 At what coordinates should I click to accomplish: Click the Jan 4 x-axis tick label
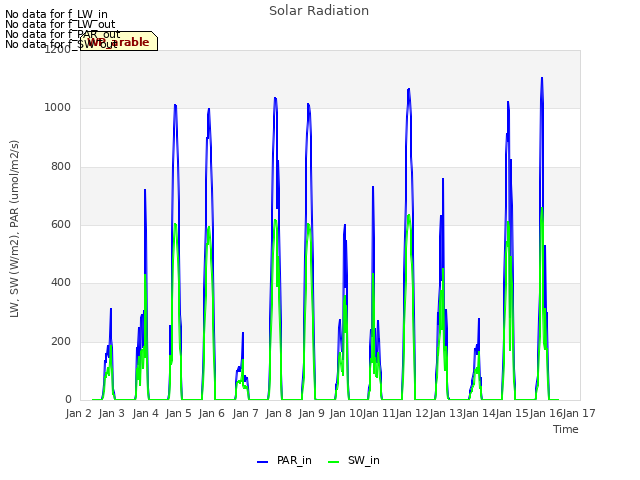tap(145, 413)
